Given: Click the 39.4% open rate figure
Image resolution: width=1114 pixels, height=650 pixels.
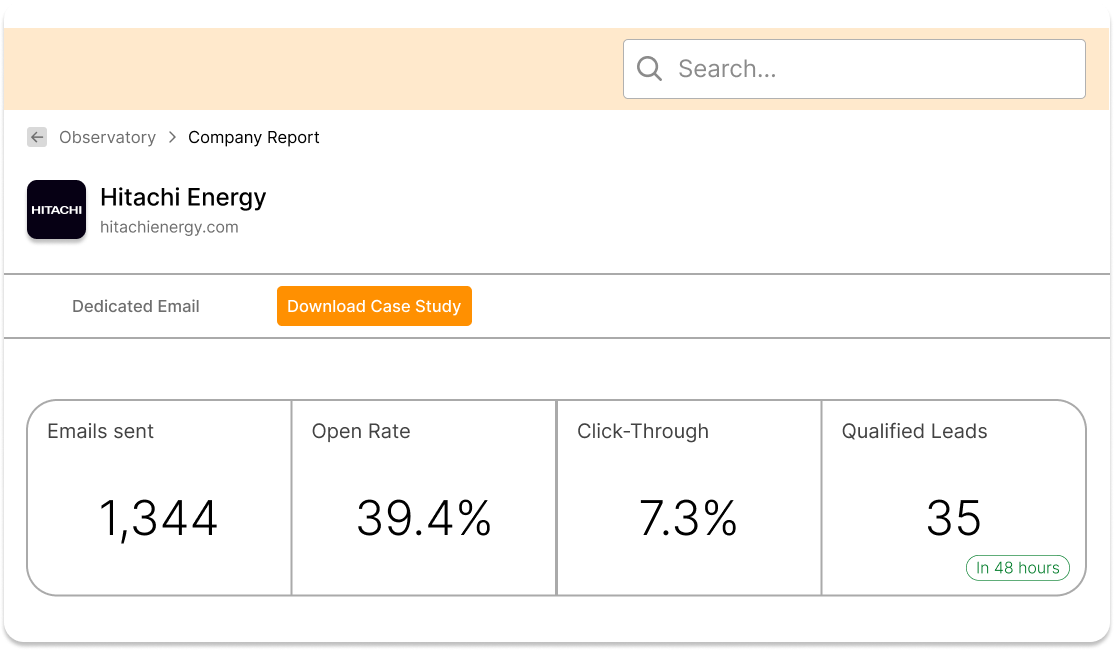Looking at the screenshot, I should click(x=424, y=519).
